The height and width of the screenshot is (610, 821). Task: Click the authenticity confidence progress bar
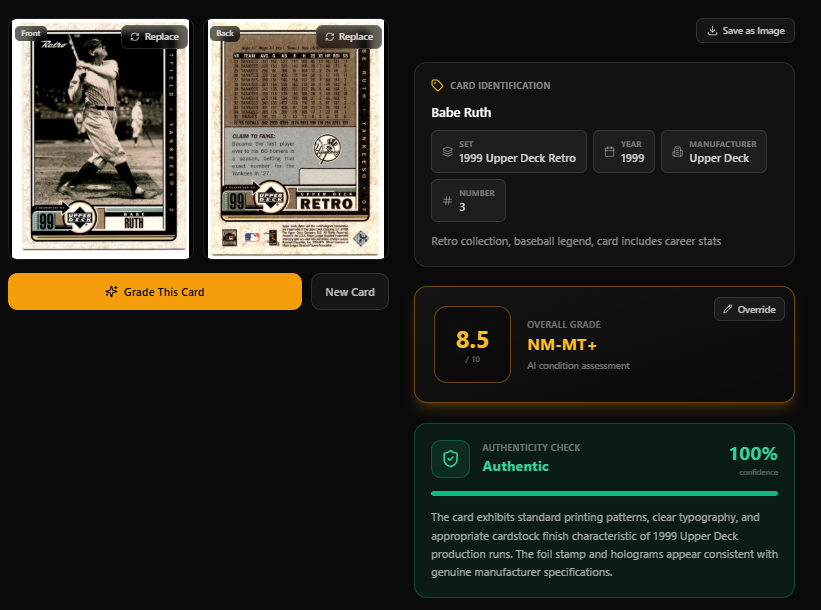click(x=604, y=493)
